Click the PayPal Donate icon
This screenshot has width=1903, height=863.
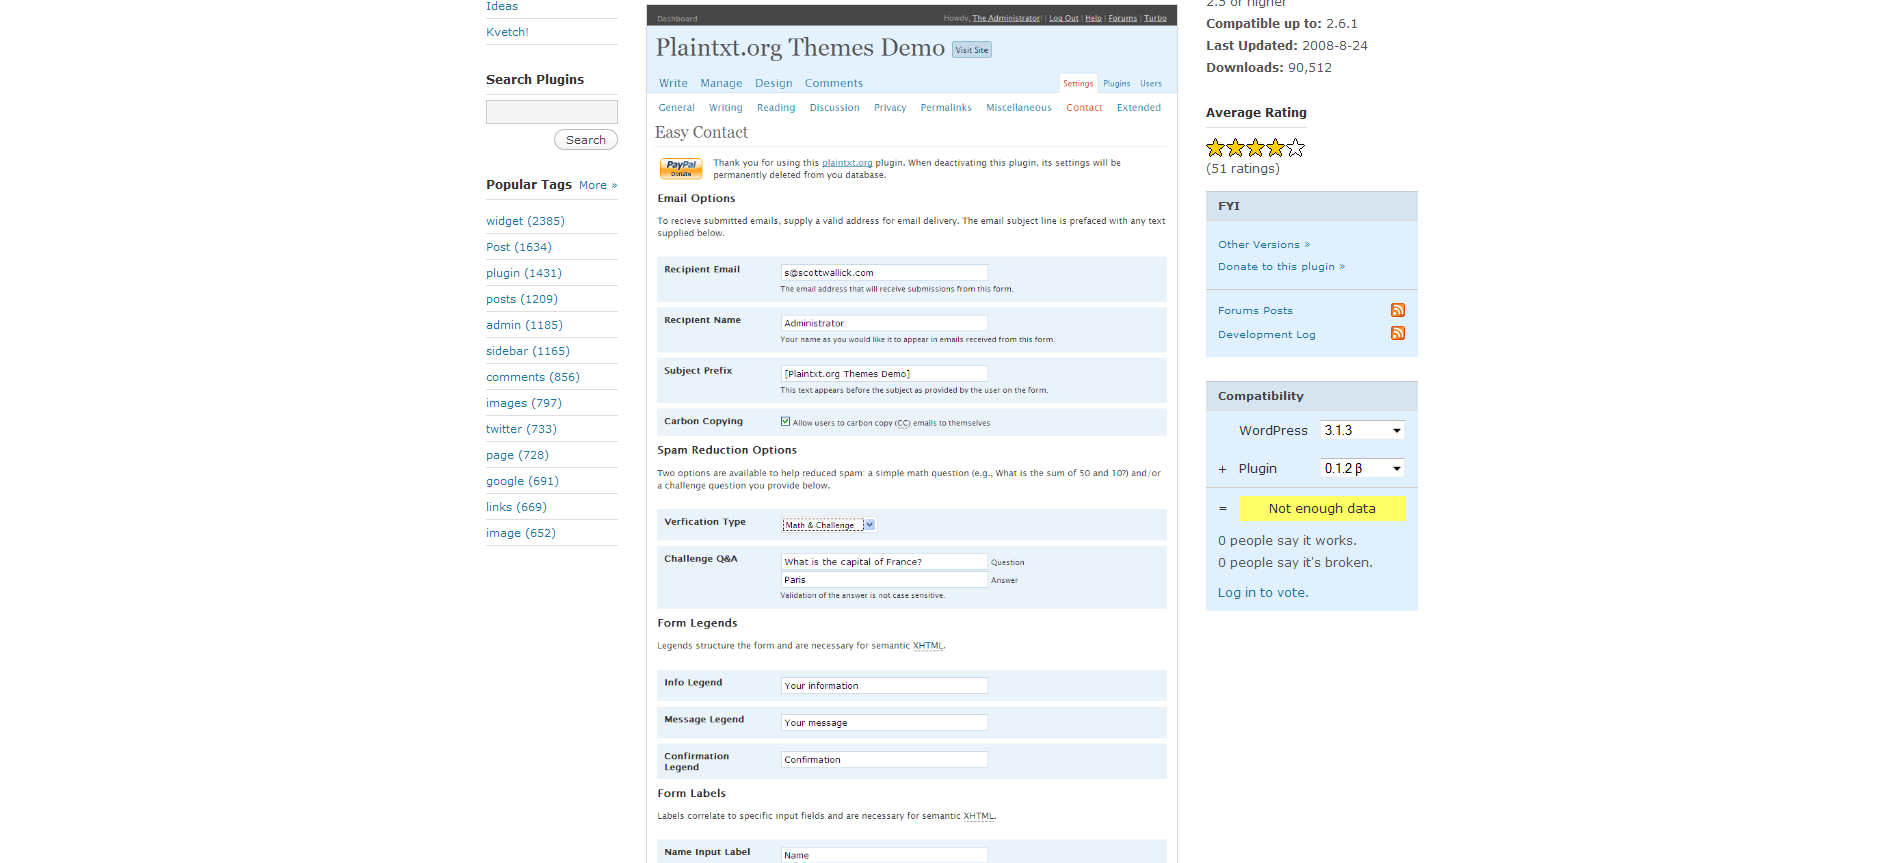coord(681,168)
